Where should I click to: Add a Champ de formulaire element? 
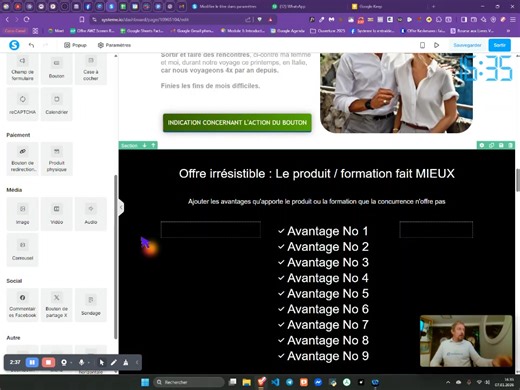click(x=22, y=69)
